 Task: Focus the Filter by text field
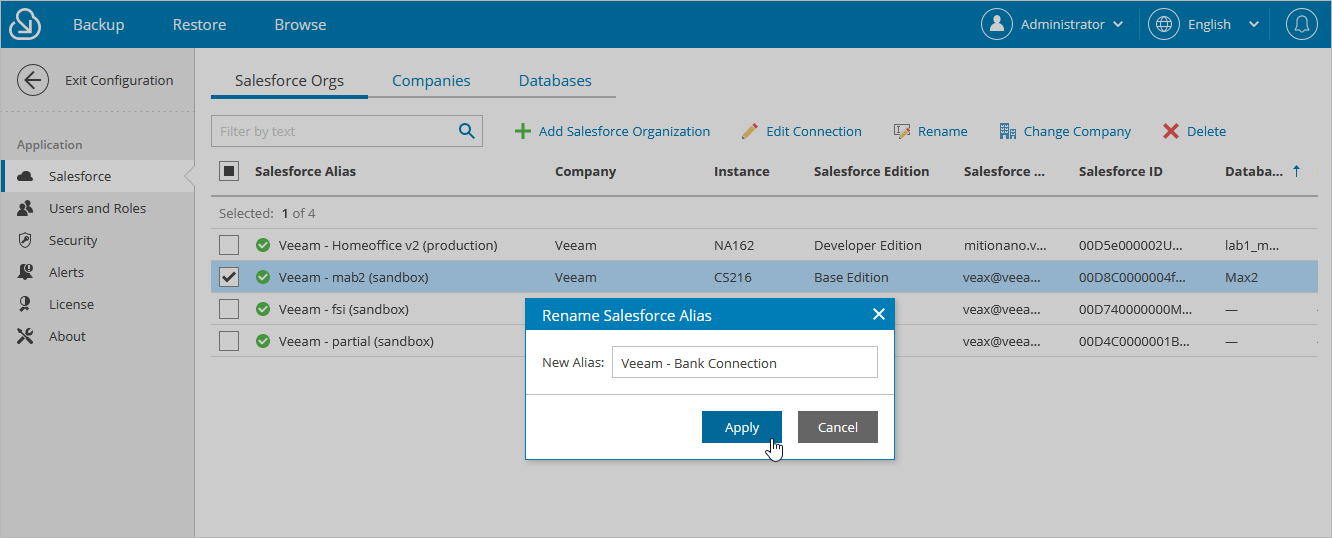coord(333,131)
